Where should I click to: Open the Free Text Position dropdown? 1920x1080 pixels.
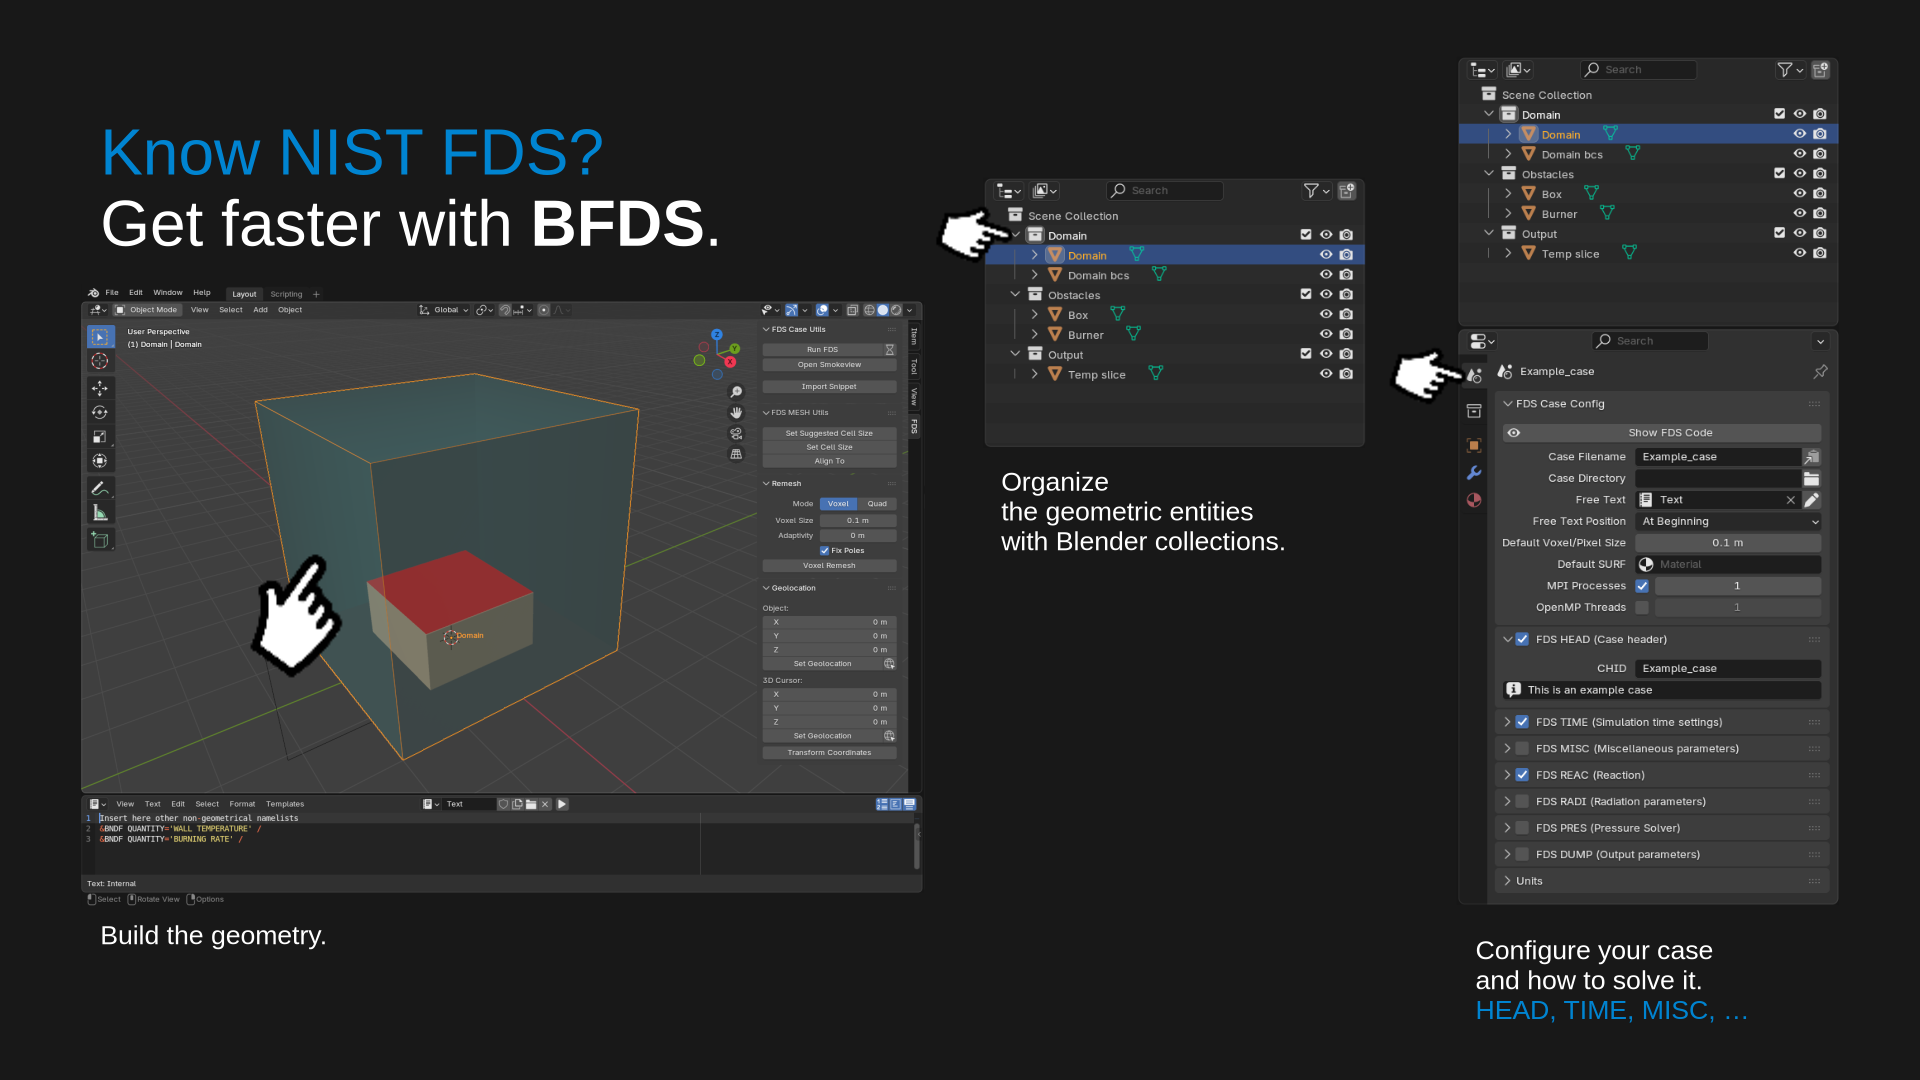click(x=1728, y=522)
